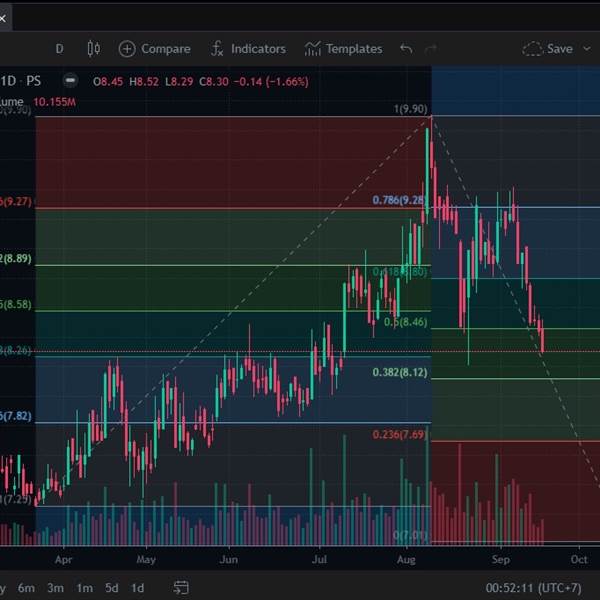The width and height of the screenshot is (600, 600).
Task: Redo the last chart action
Action: 431,49
